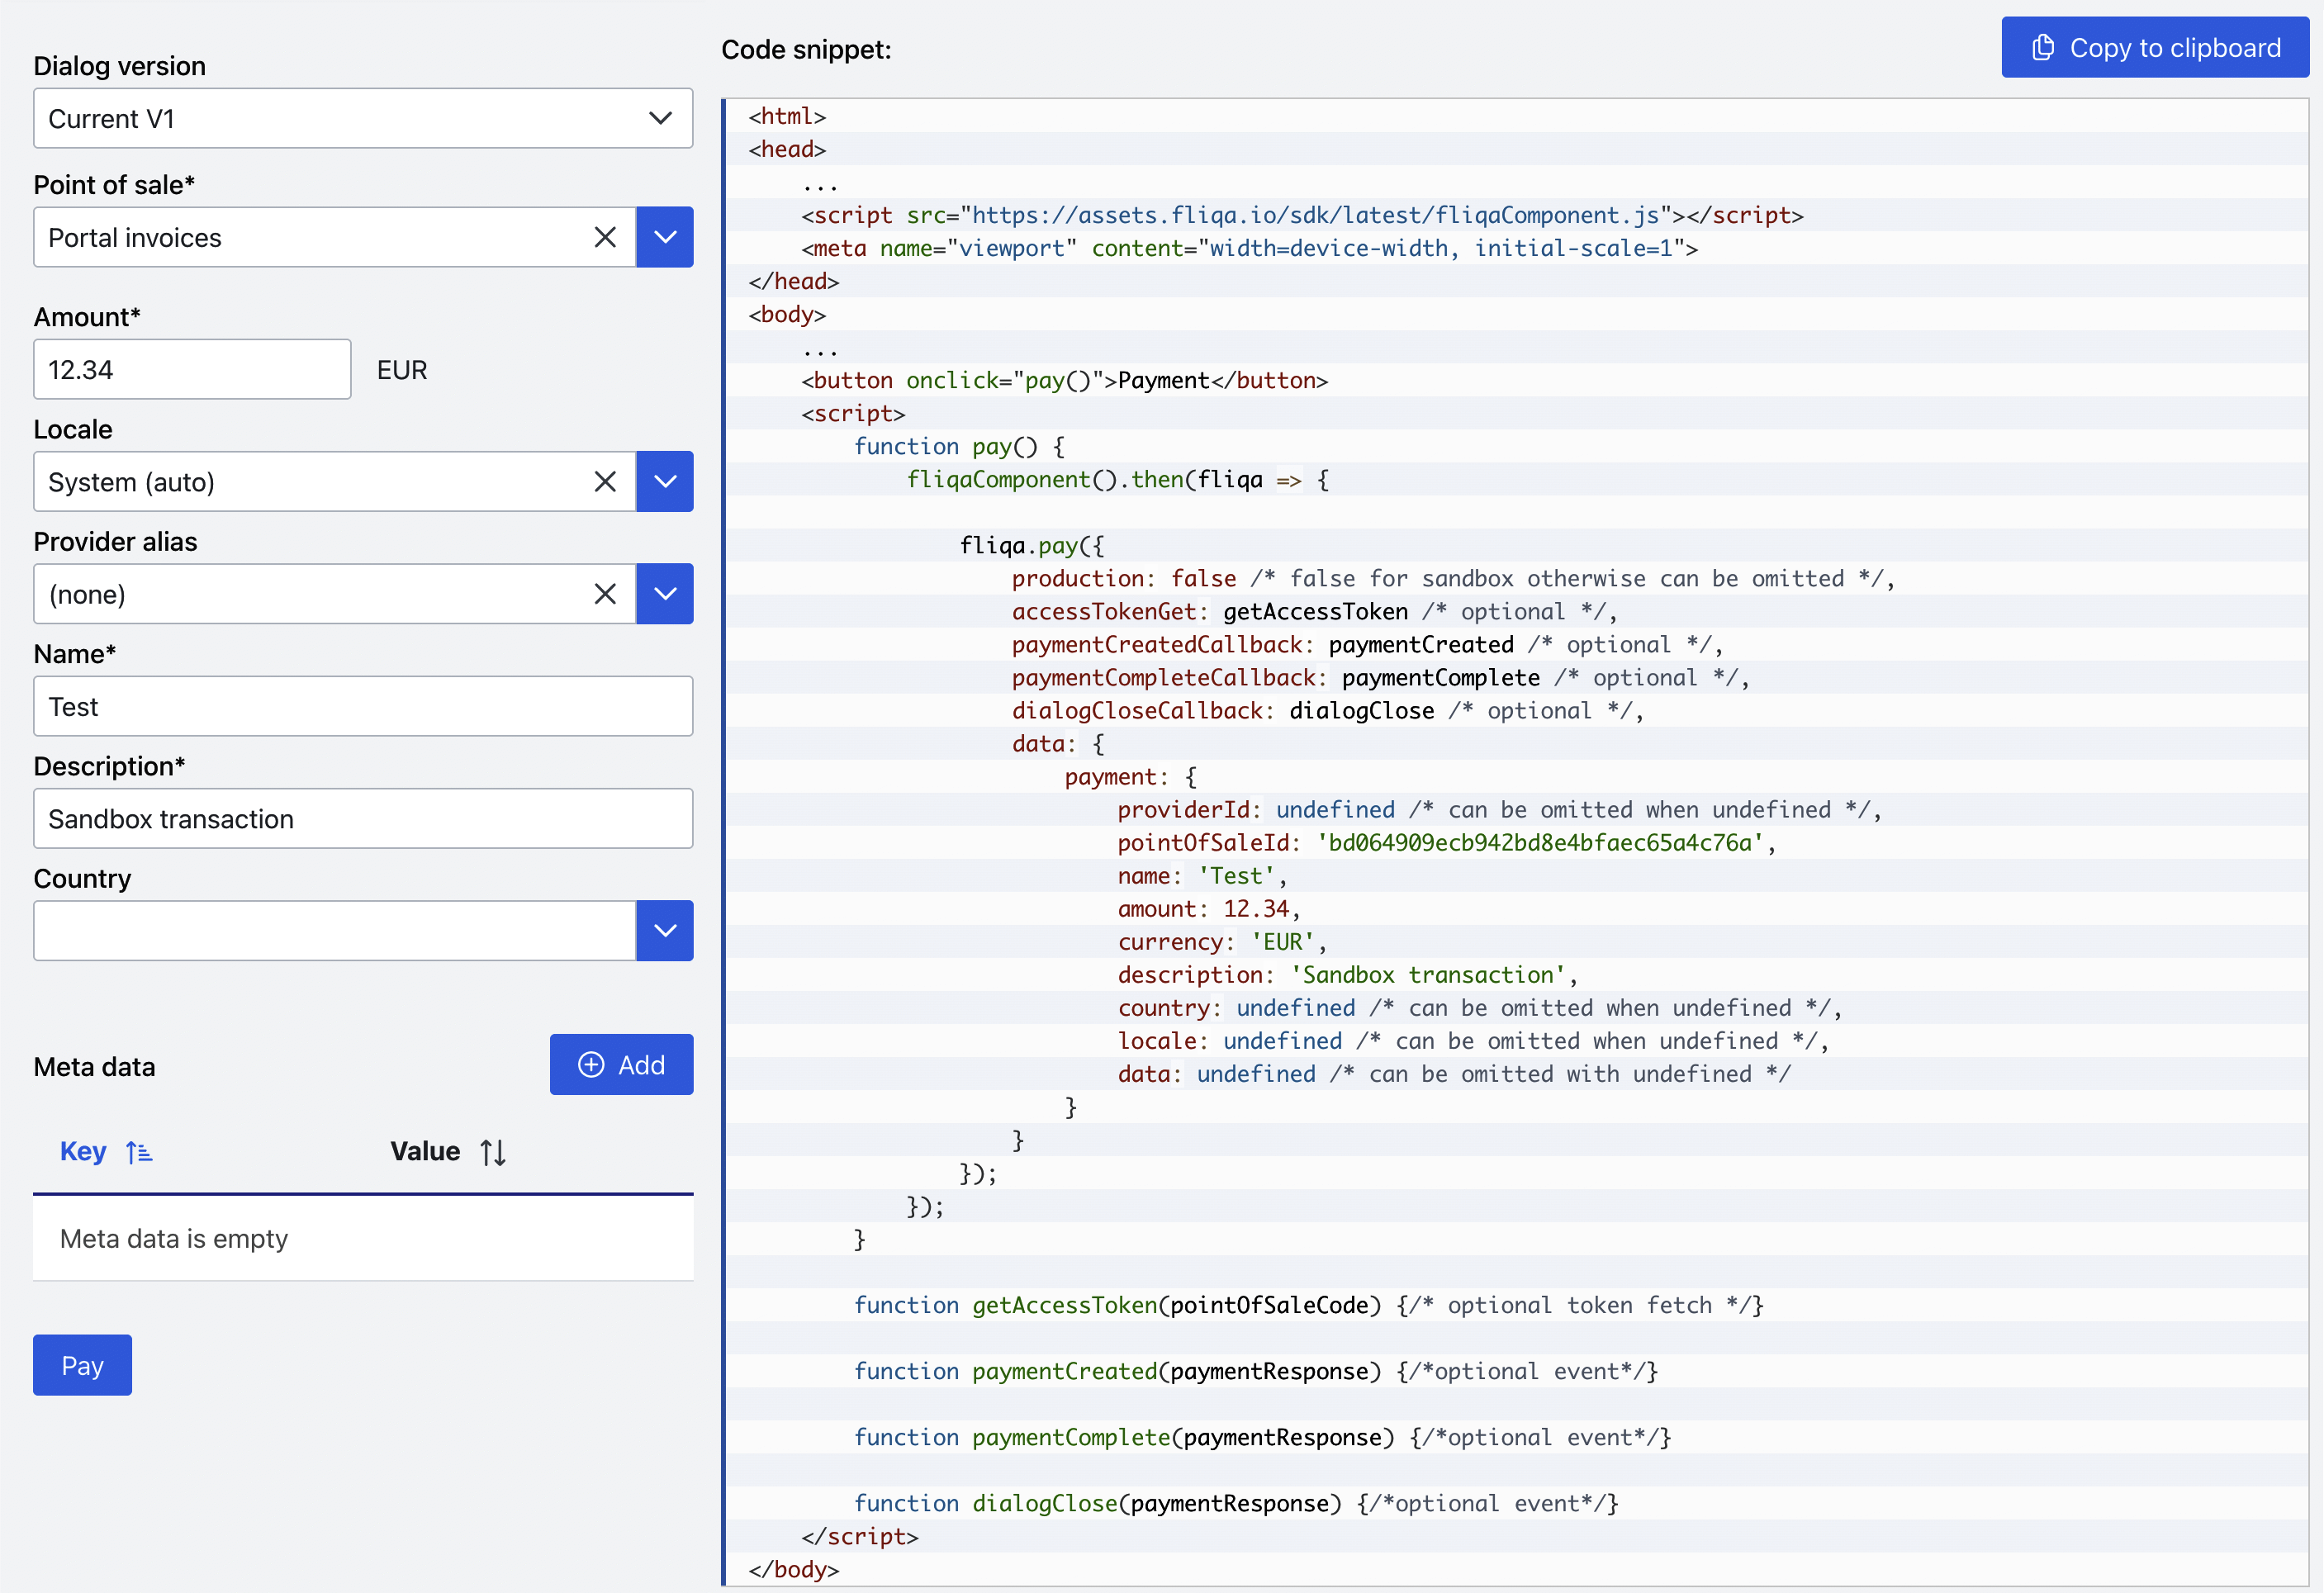This screenshot has height=1593, width=2324.
Task: Click the button onclick Payment code line
Action: click(x=1064, y=380)
